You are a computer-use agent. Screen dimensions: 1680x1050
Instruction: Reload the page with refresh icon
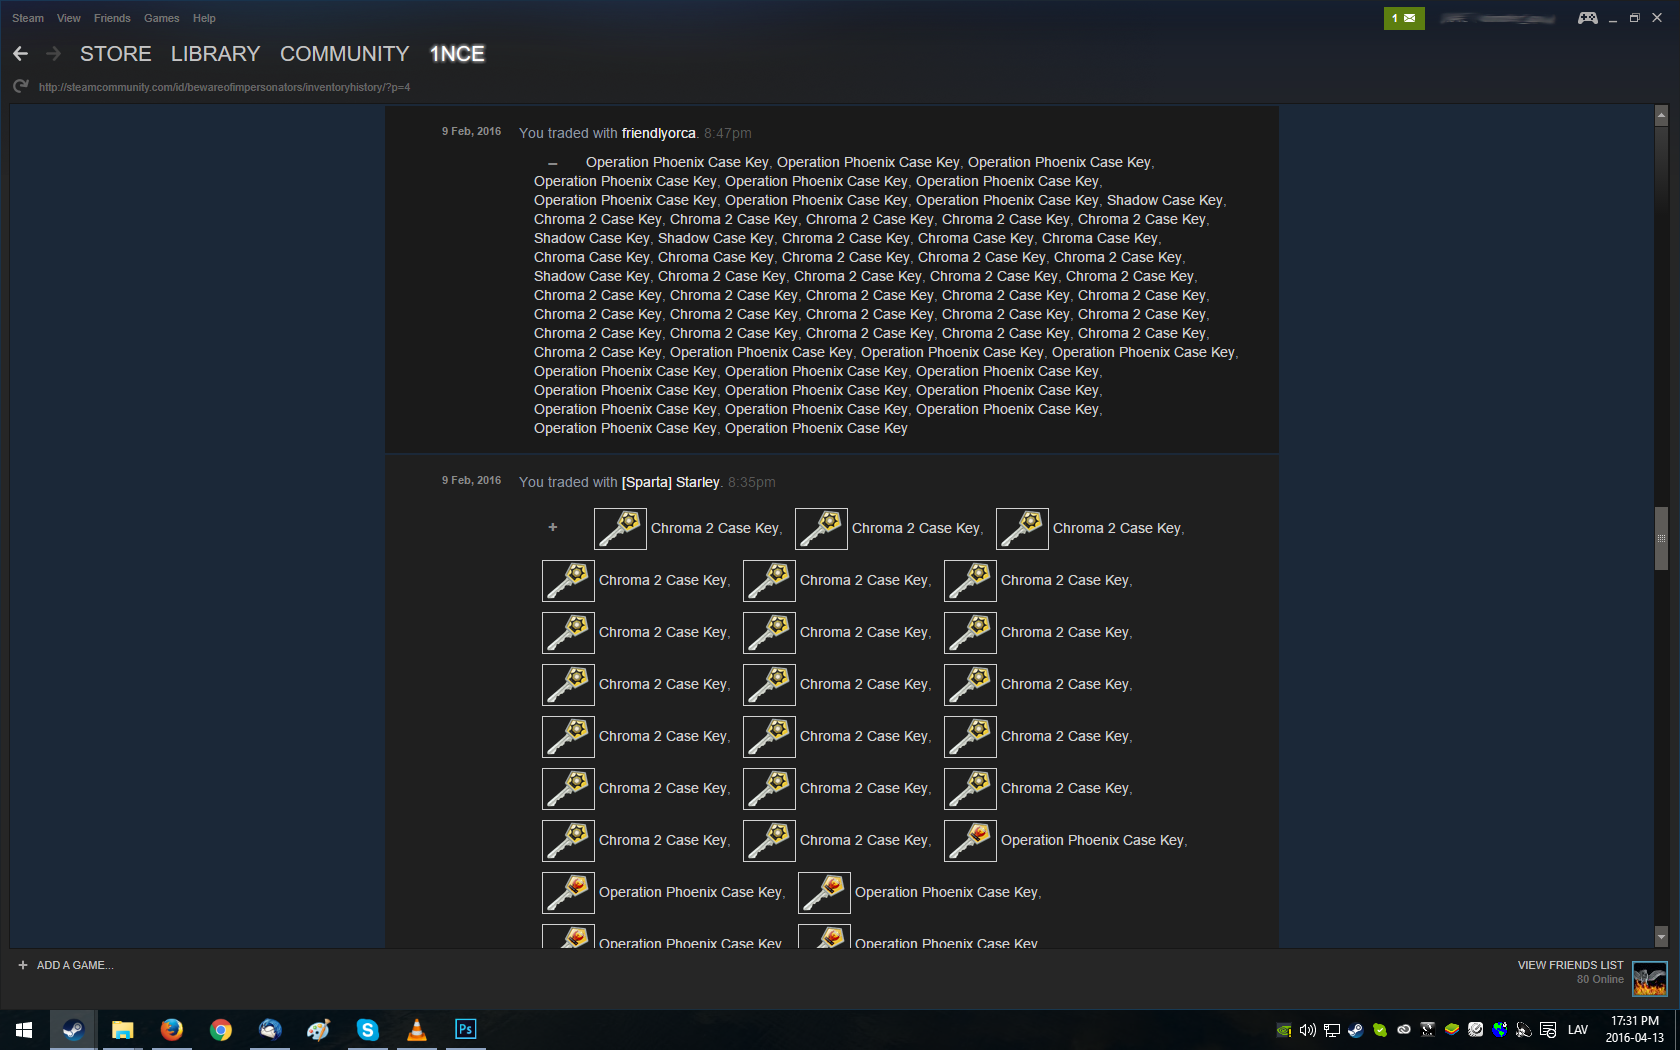[x=20, y=87]
